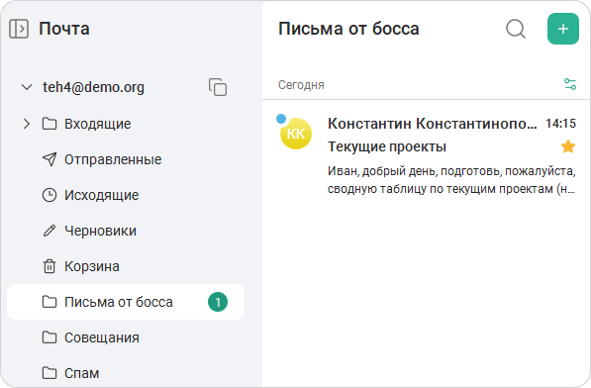Compose new mail with the plus button
The width and height of the screenshot is (591, 388).
point(563,29)
